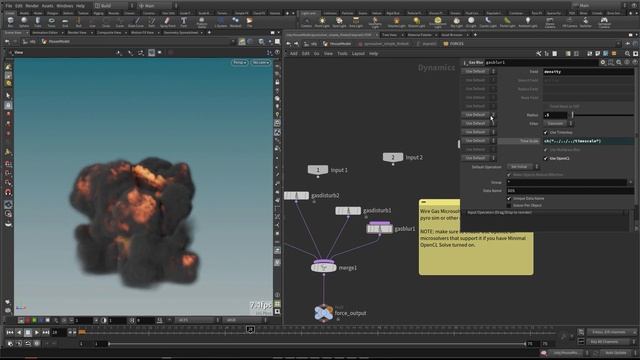Add a Stereo Camera from shelf
The width and height of the screenshot is (640, 360).
point(550,22)
